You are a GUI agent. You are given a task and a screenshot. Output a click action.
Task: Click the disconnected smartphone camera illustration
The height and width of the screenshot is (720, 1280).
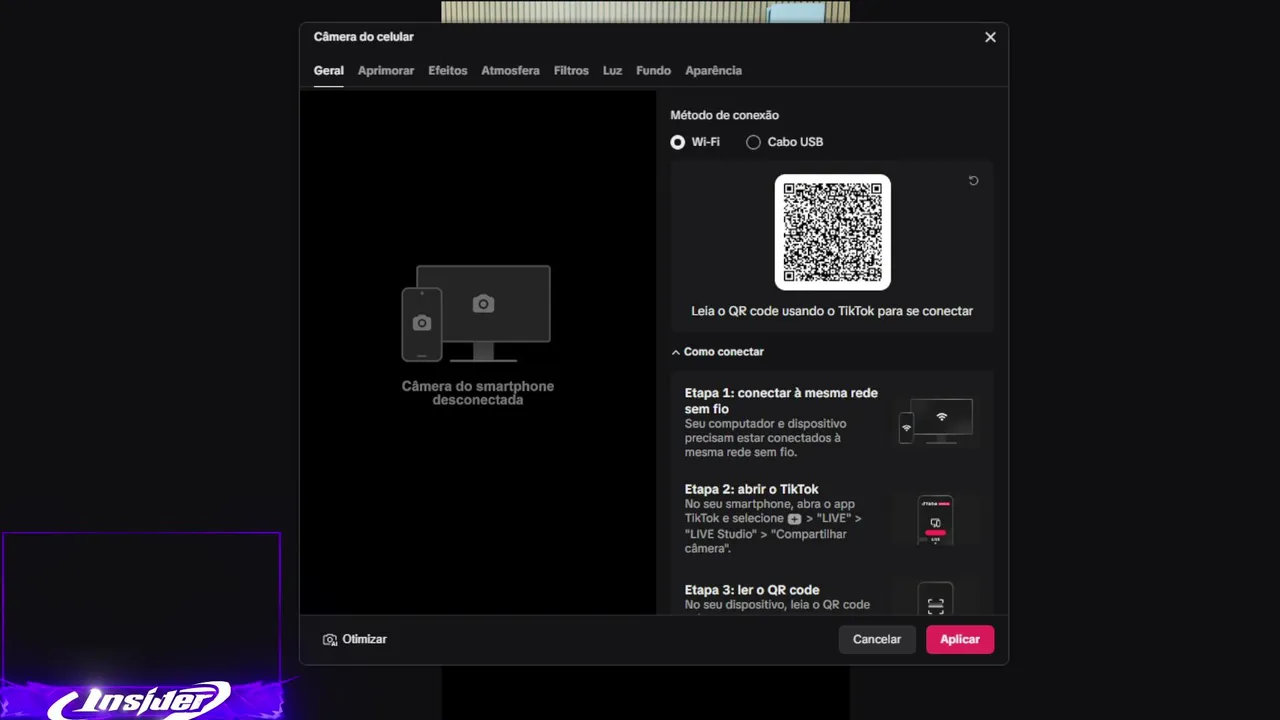click(x=476, y=314)
